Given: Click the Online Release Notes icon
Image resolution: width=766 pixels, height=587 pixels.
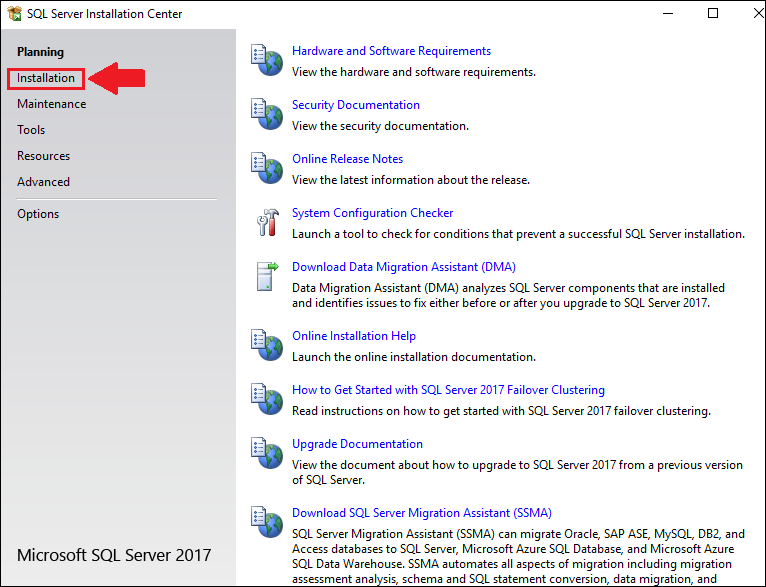Looking at the screenshot, I should [267, 168].
